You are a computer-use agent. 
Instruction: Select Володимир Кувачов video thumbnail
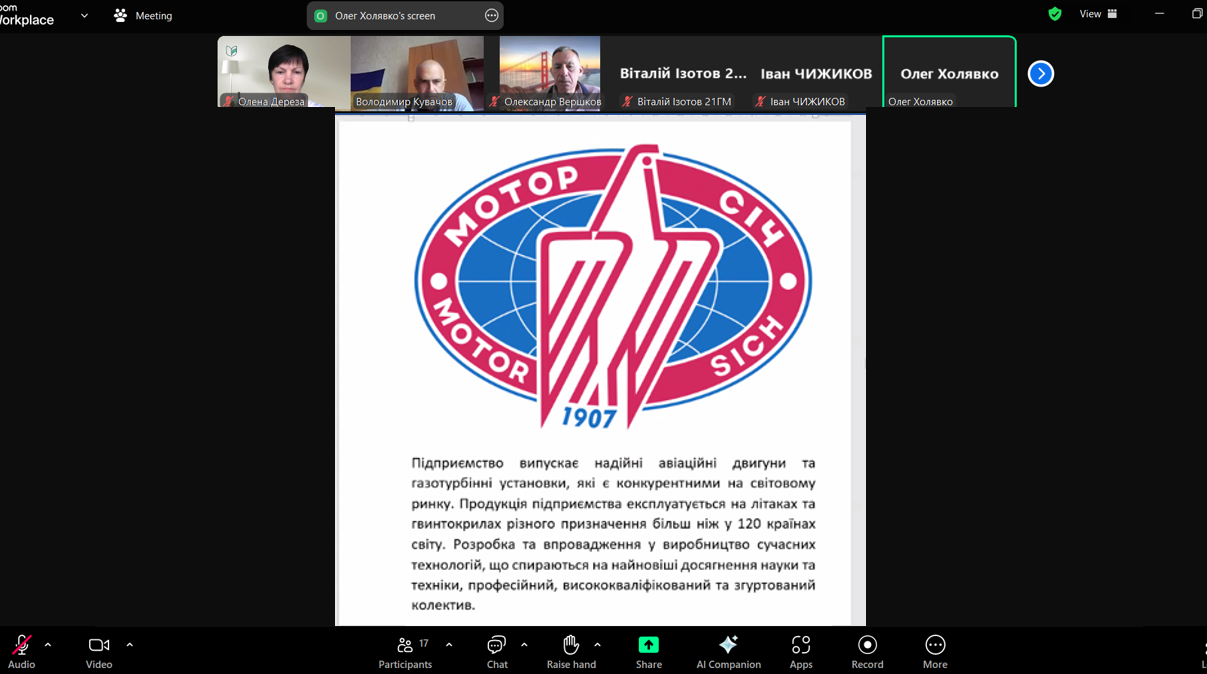click(x=417, y=72)
